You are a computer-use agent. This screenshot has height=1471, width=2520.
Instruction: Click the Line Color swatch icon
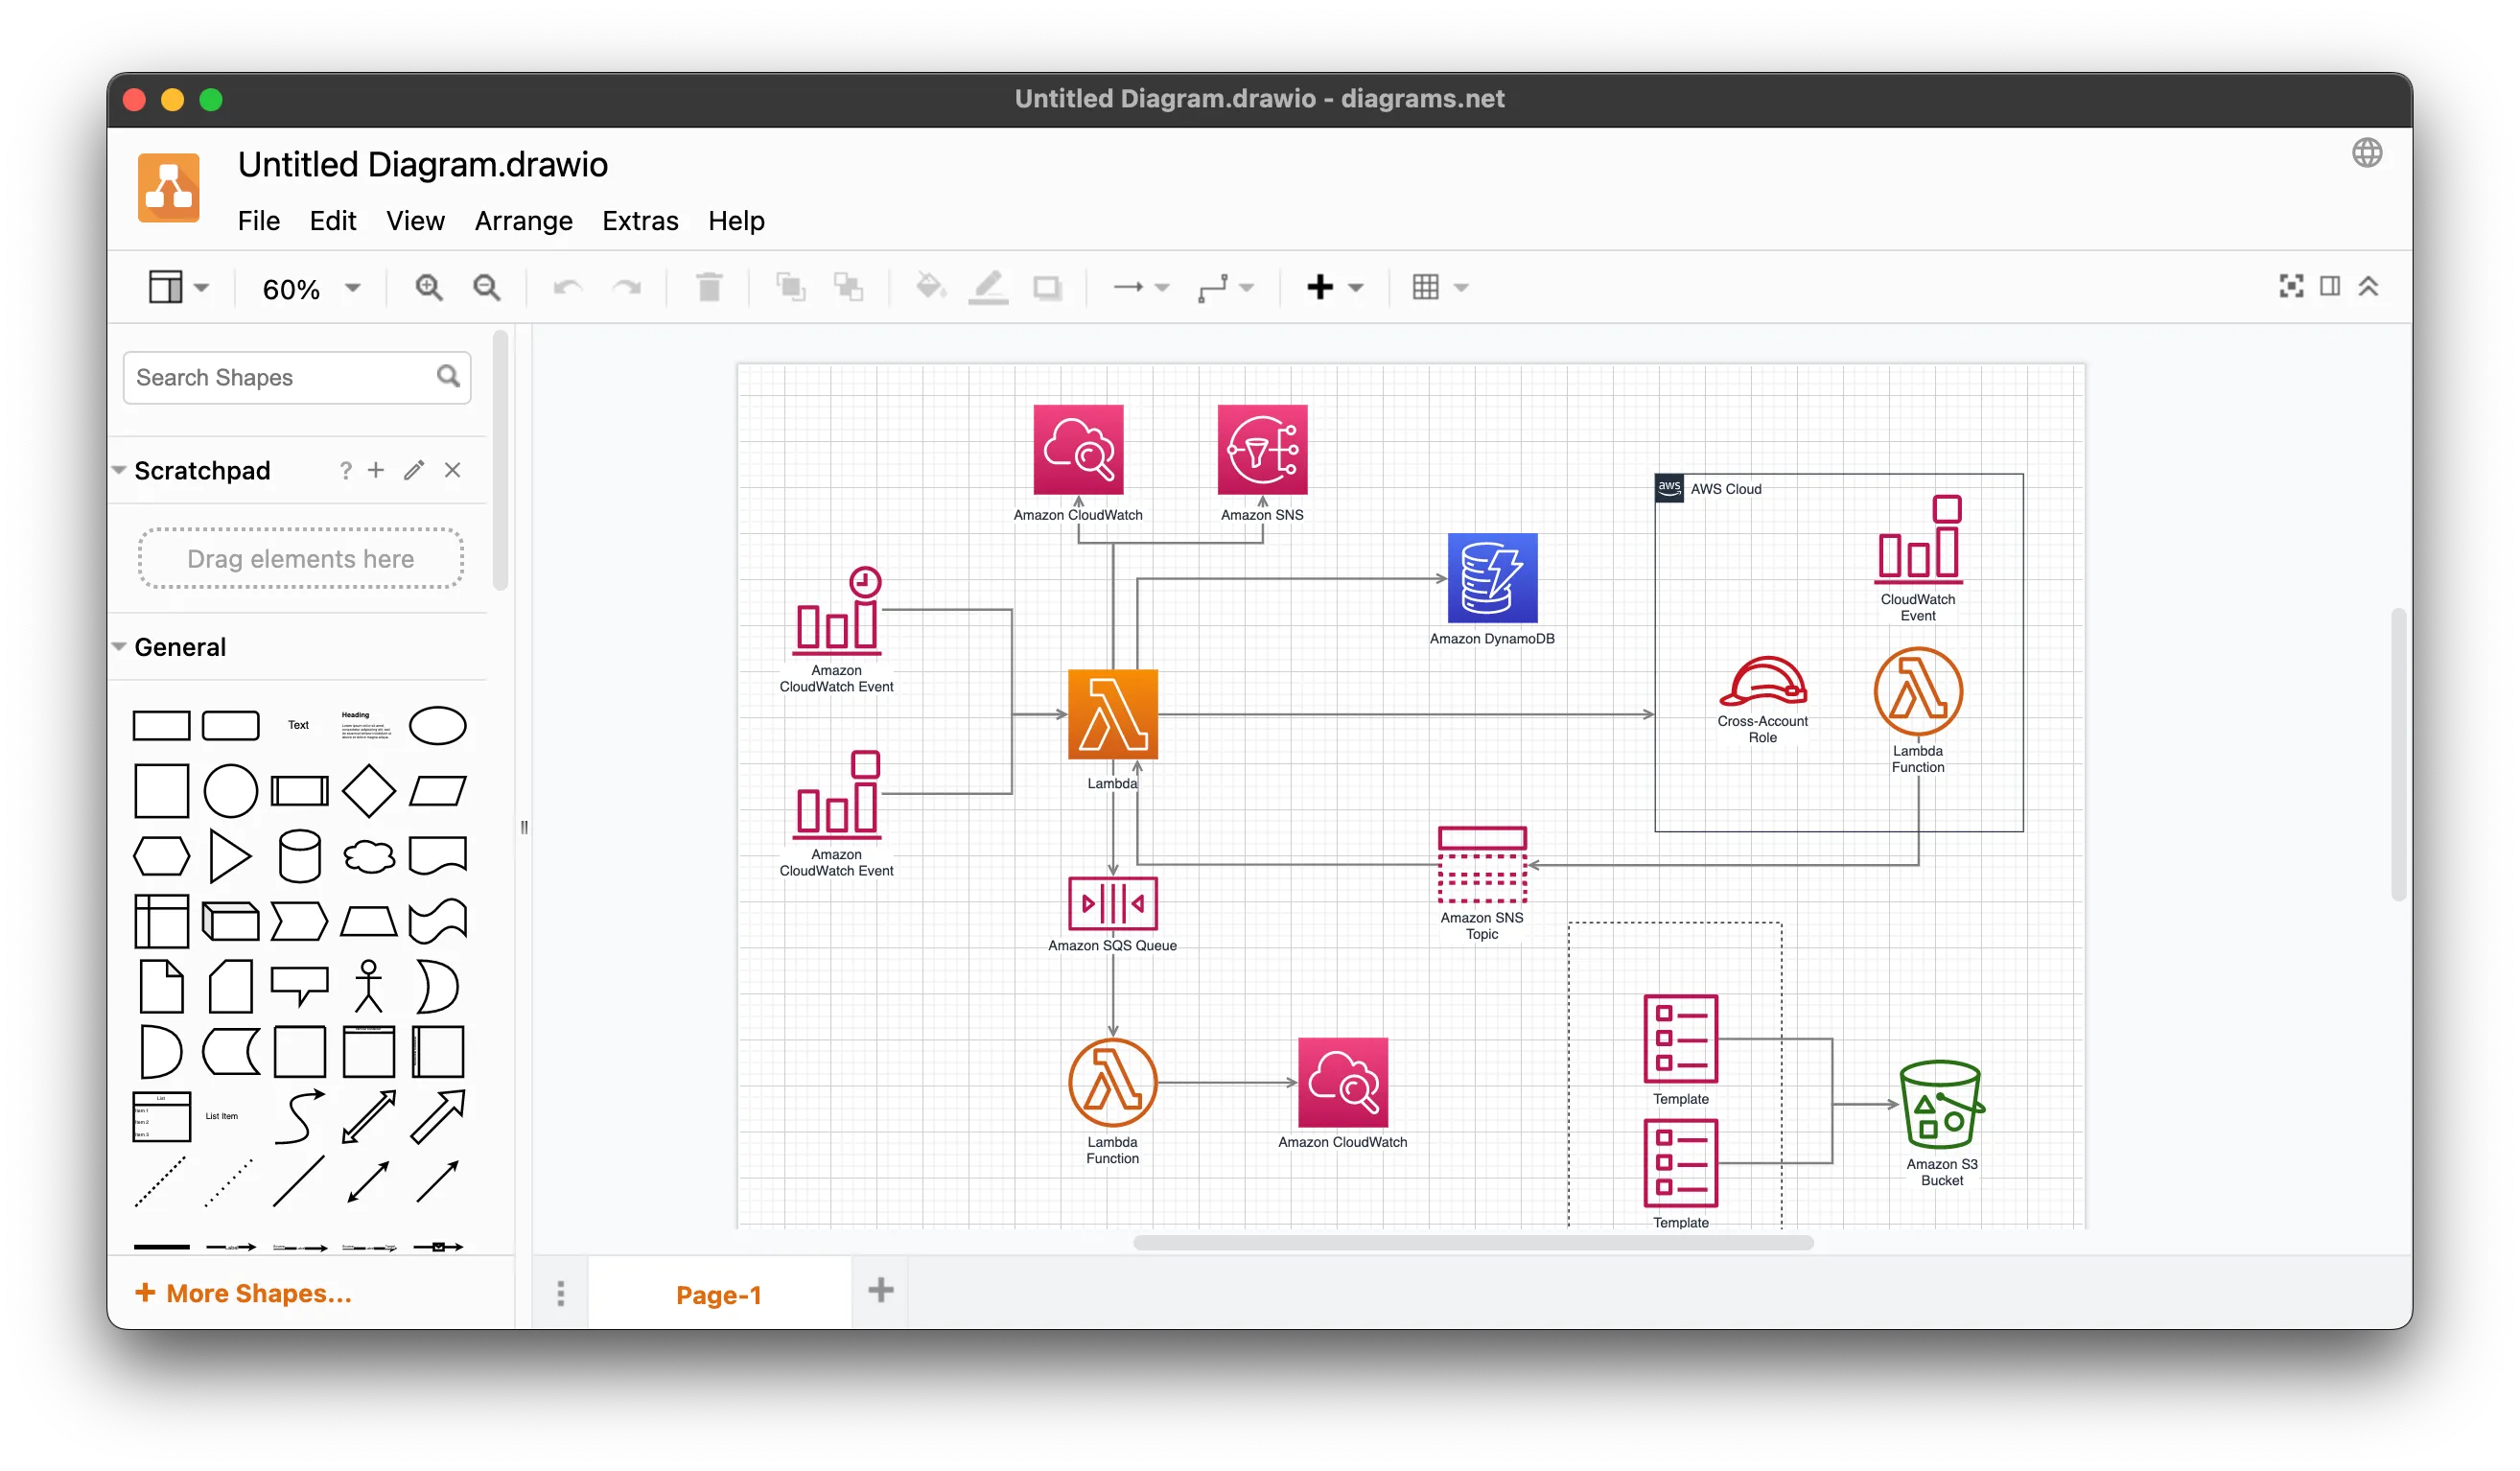pyautogui.click(x=988, y=287)
